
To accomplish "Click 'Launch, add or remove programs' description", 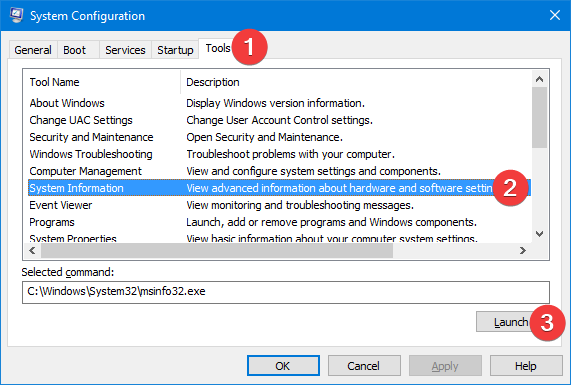I will click(x=331, y=222).
